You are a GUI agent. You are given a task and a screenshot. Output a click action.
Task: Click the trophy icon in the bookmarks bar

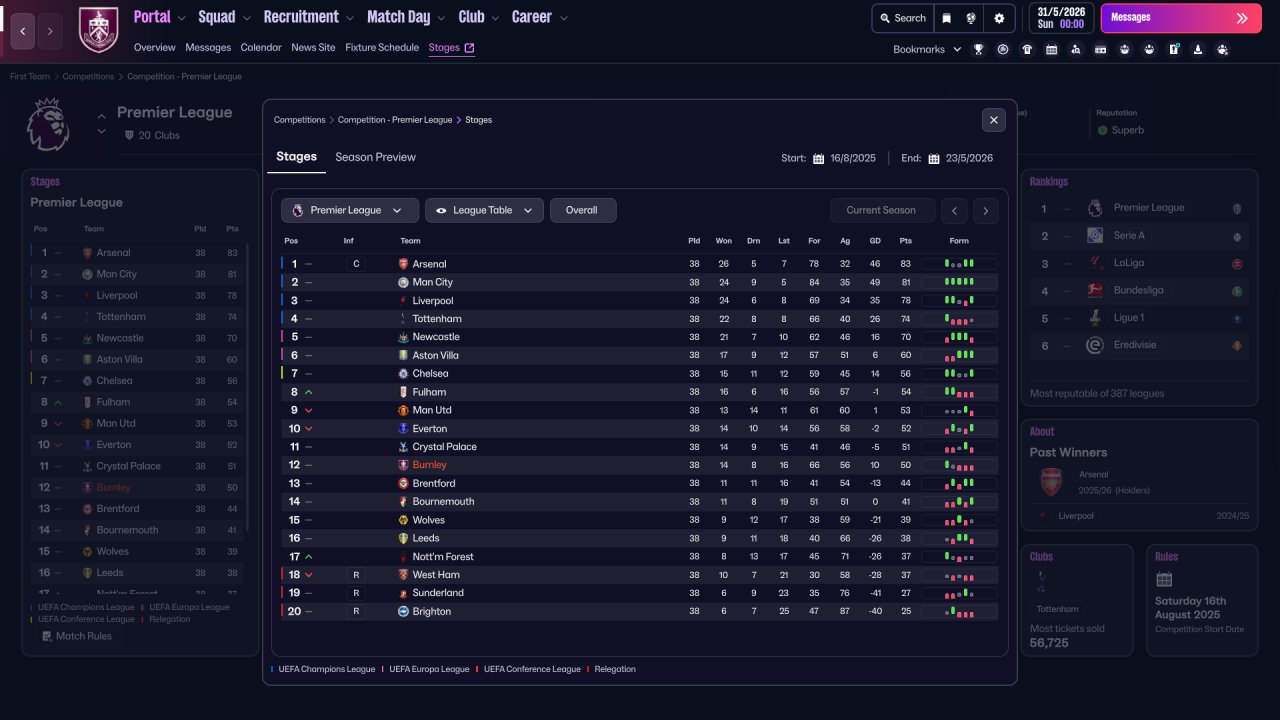click(979, 49)
